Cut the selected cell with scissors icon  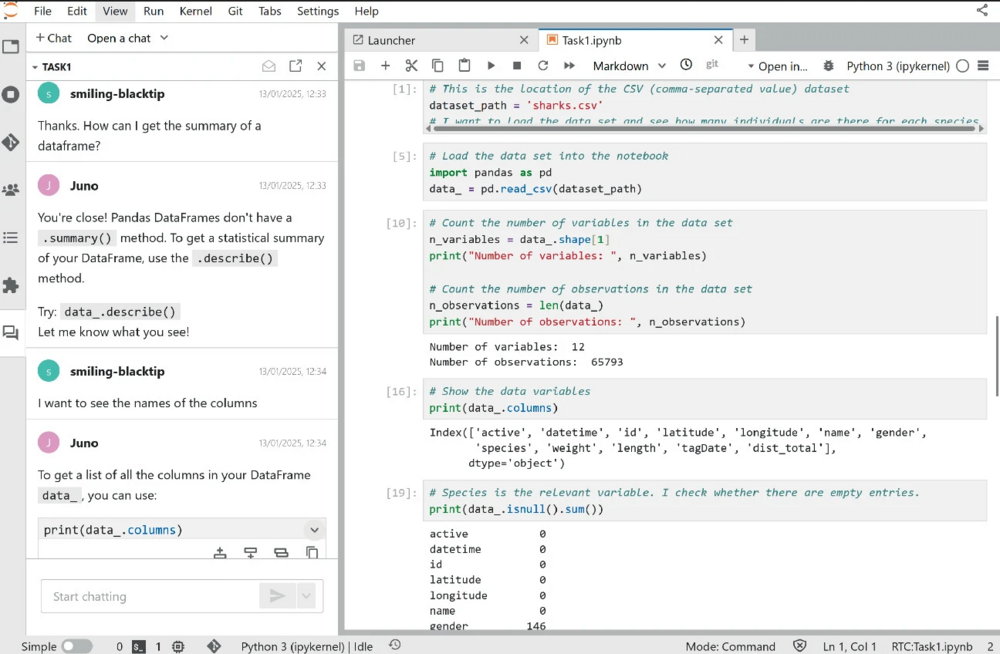coord(411,66)
